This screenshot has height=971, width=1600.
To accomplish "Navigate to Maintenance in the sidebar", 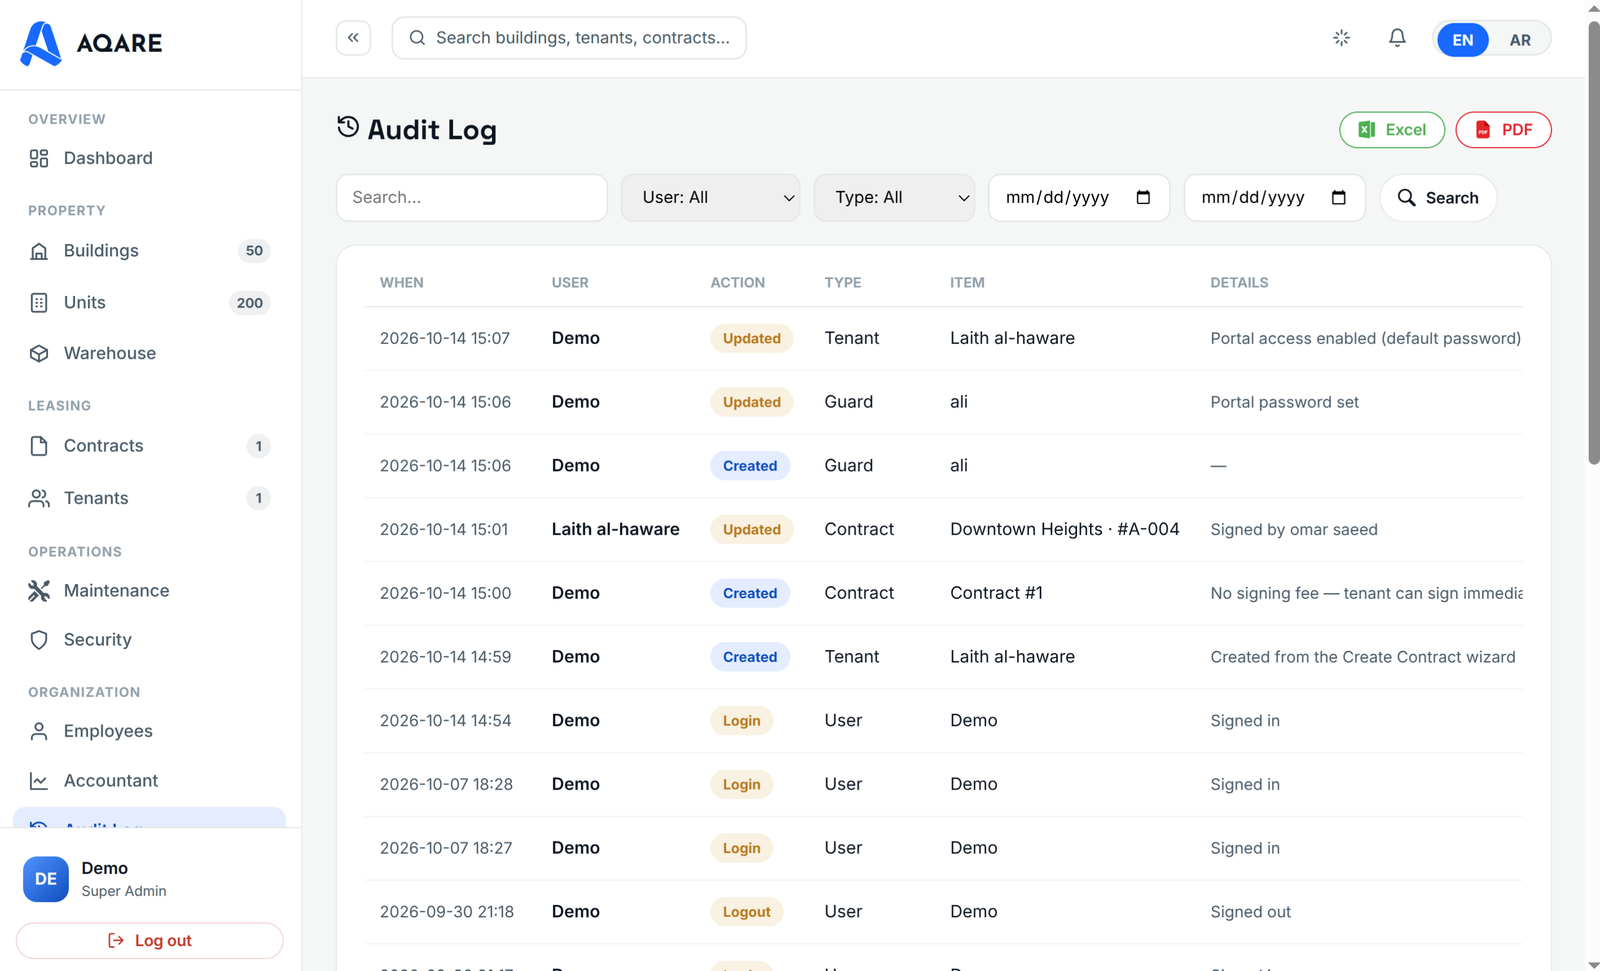I will pos(149,591).
